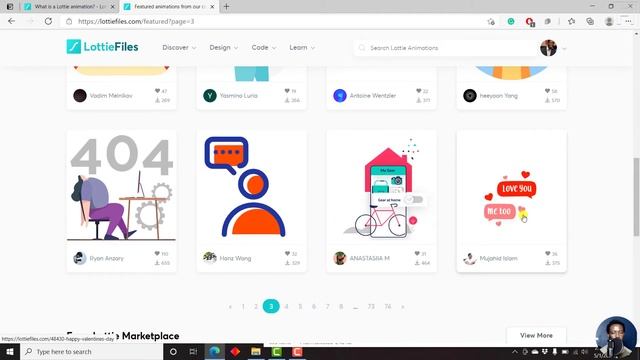
Task: Click the favorites star icon in toolbar
Action: 571,22
